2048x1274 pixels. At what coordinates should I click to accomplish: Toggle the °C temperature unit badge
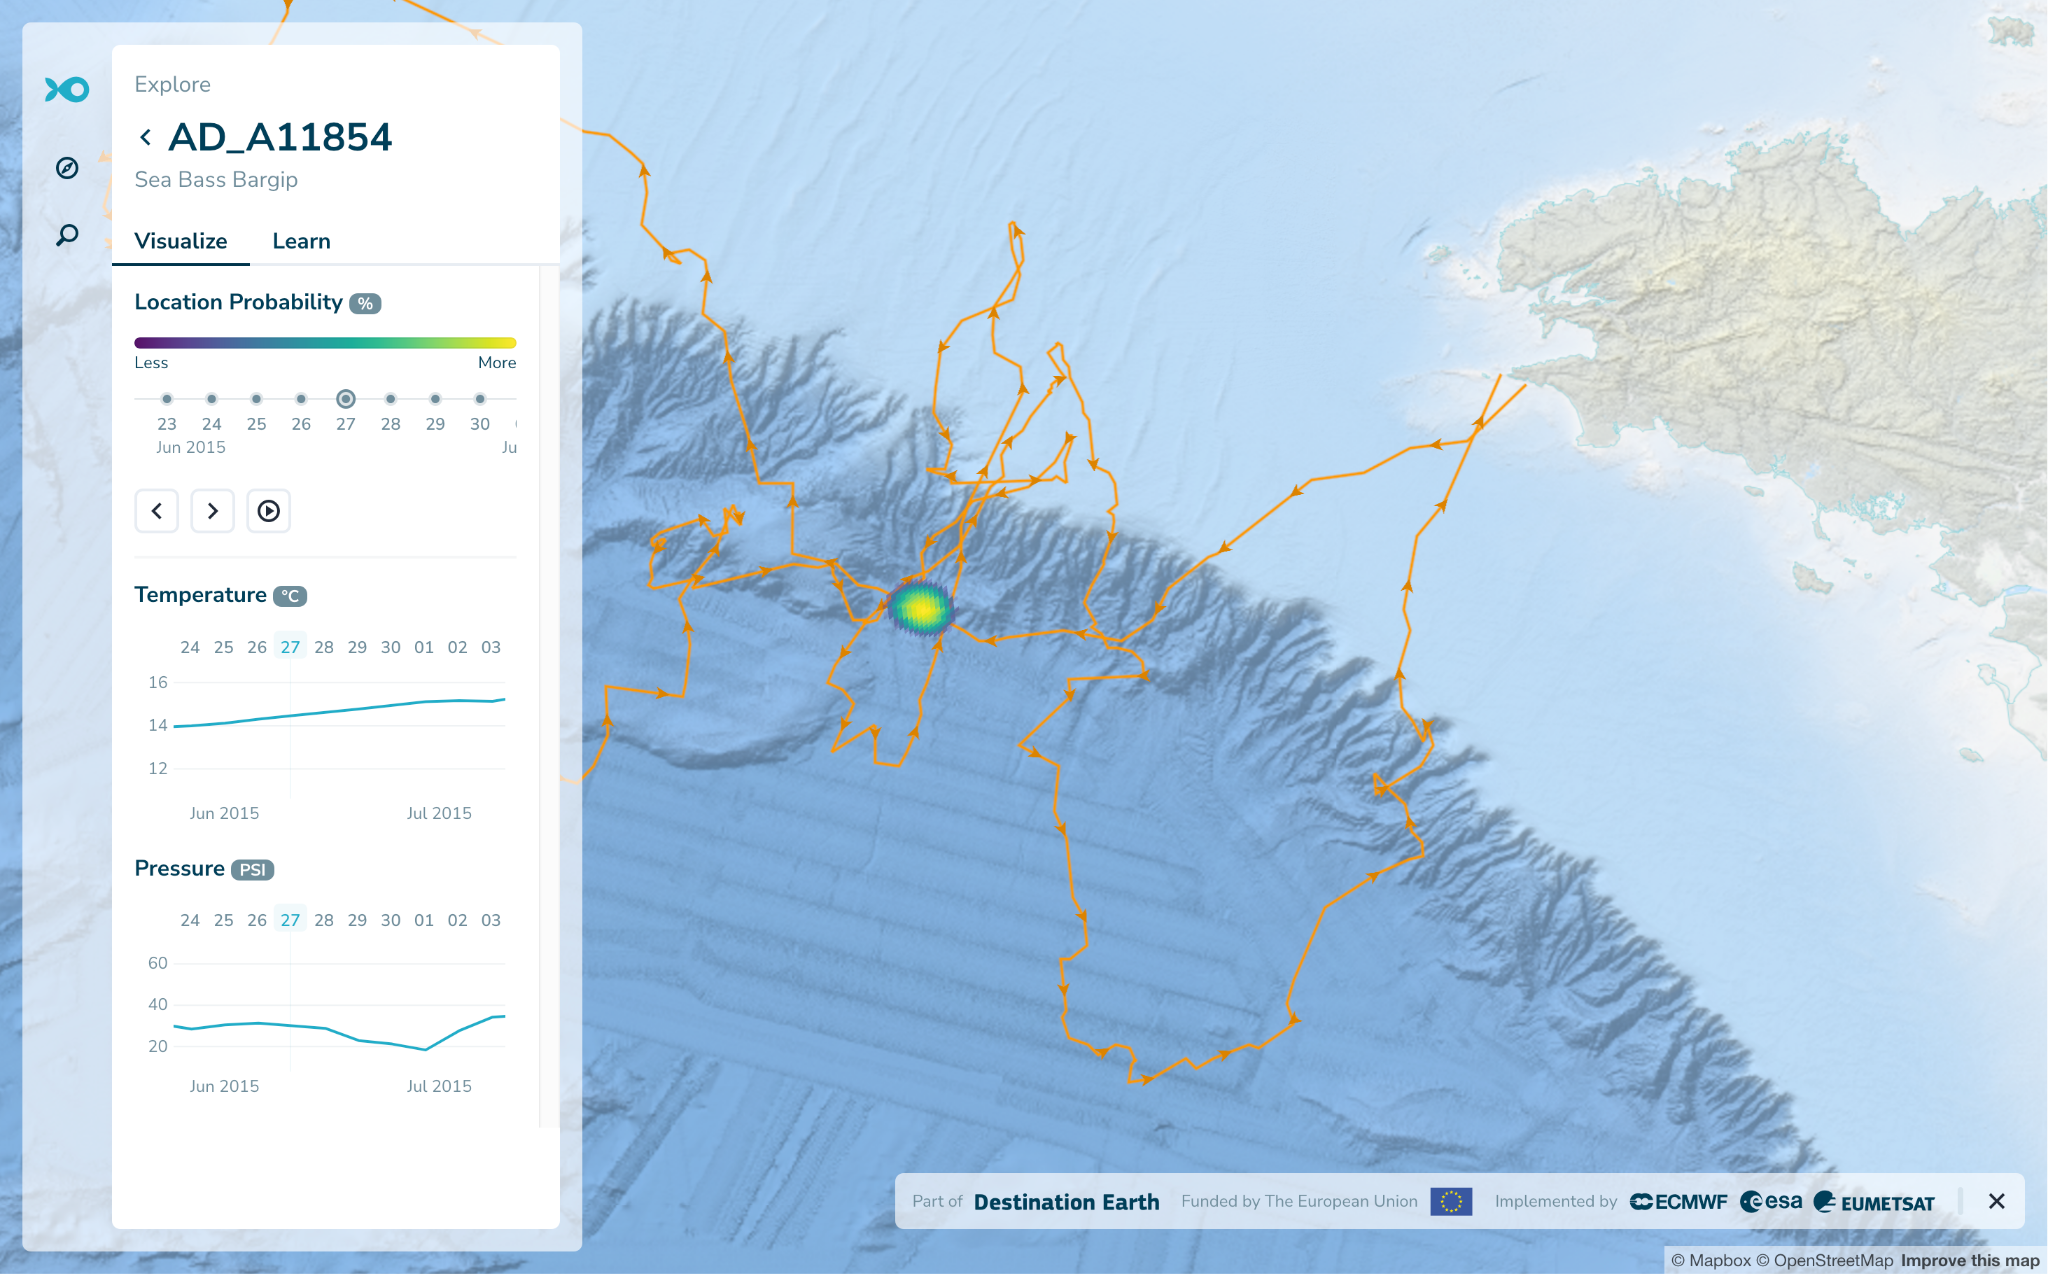290,596
